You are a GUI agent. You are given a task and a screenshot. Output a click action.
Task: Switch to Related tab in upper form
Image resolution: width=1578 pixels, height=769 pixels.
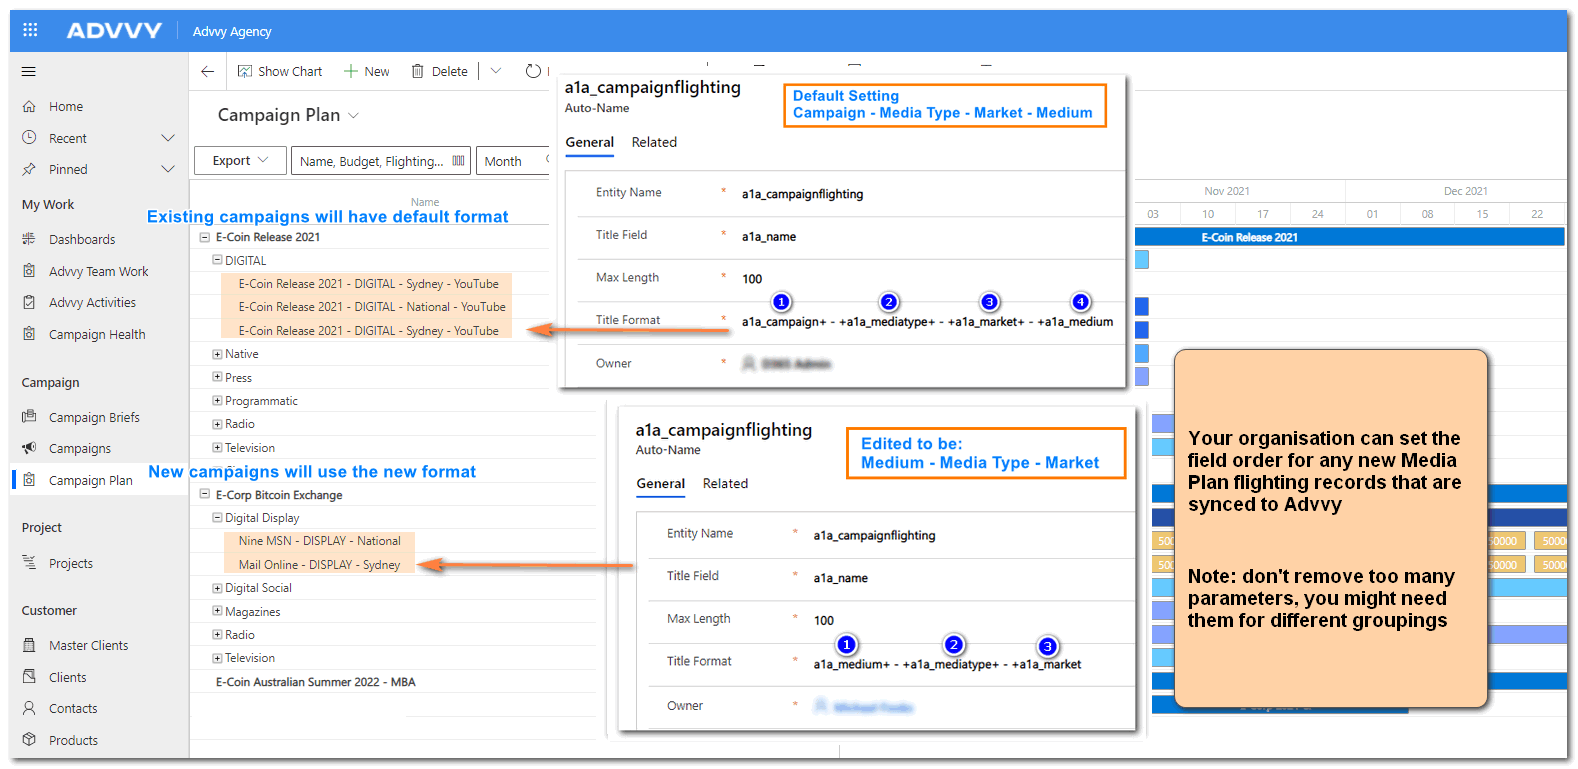tap(654, 142)
